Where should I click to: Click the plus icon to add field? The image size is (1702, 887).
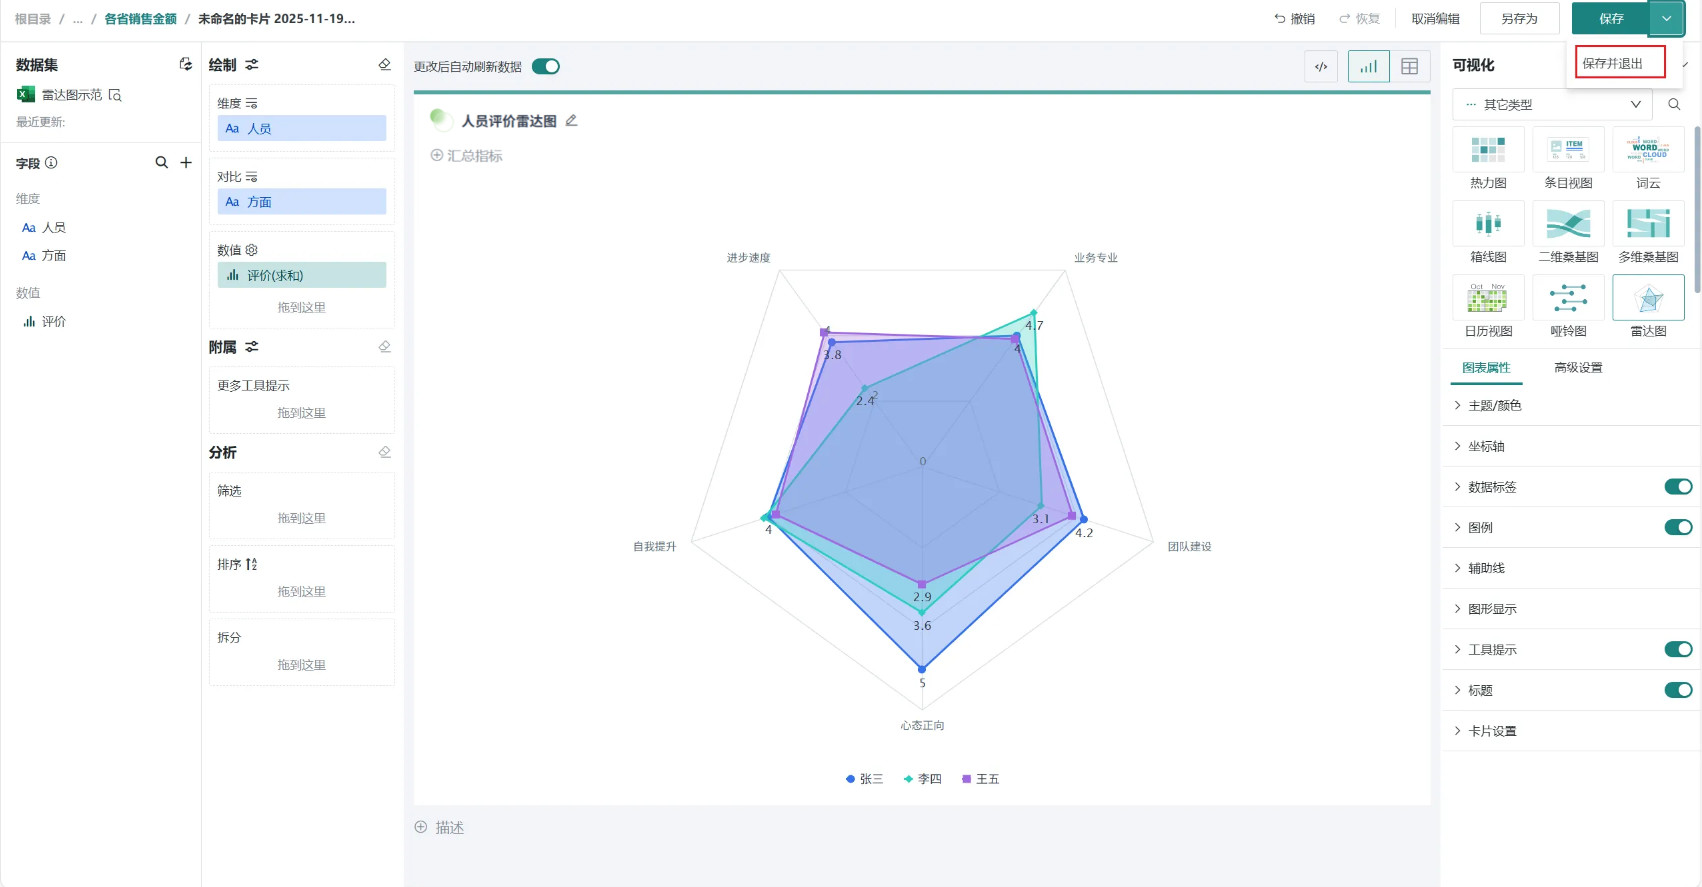[x=186, y=163]
